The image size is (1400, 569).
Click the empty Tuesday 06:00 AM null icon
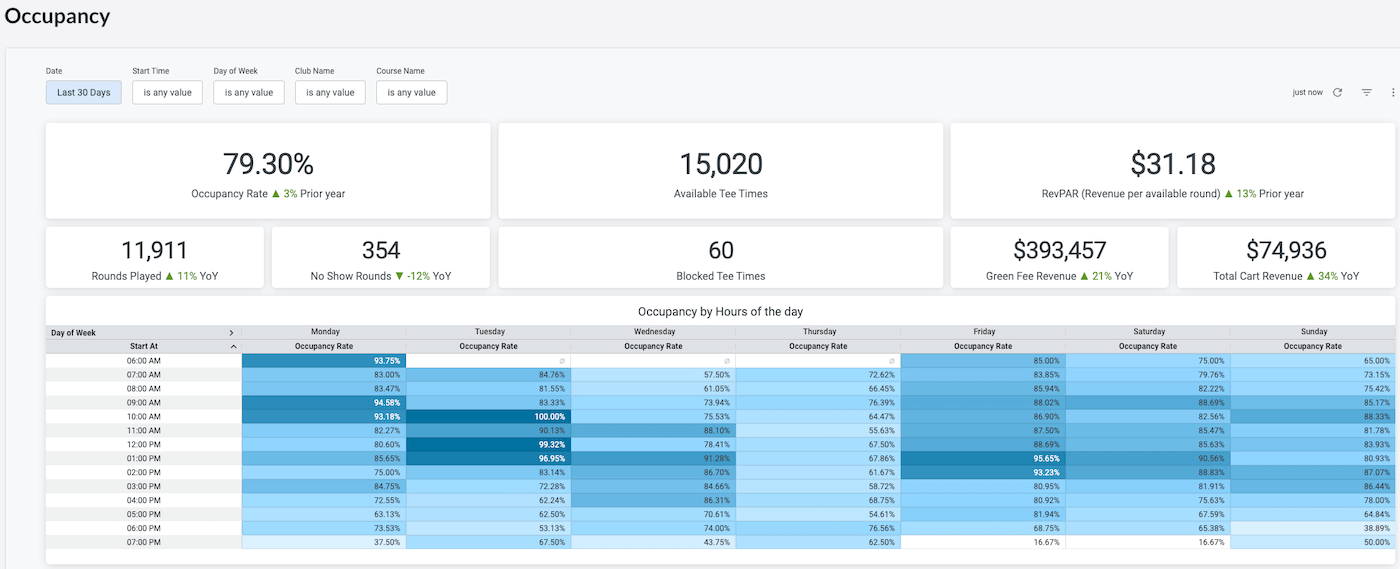(x=561, y=361)
